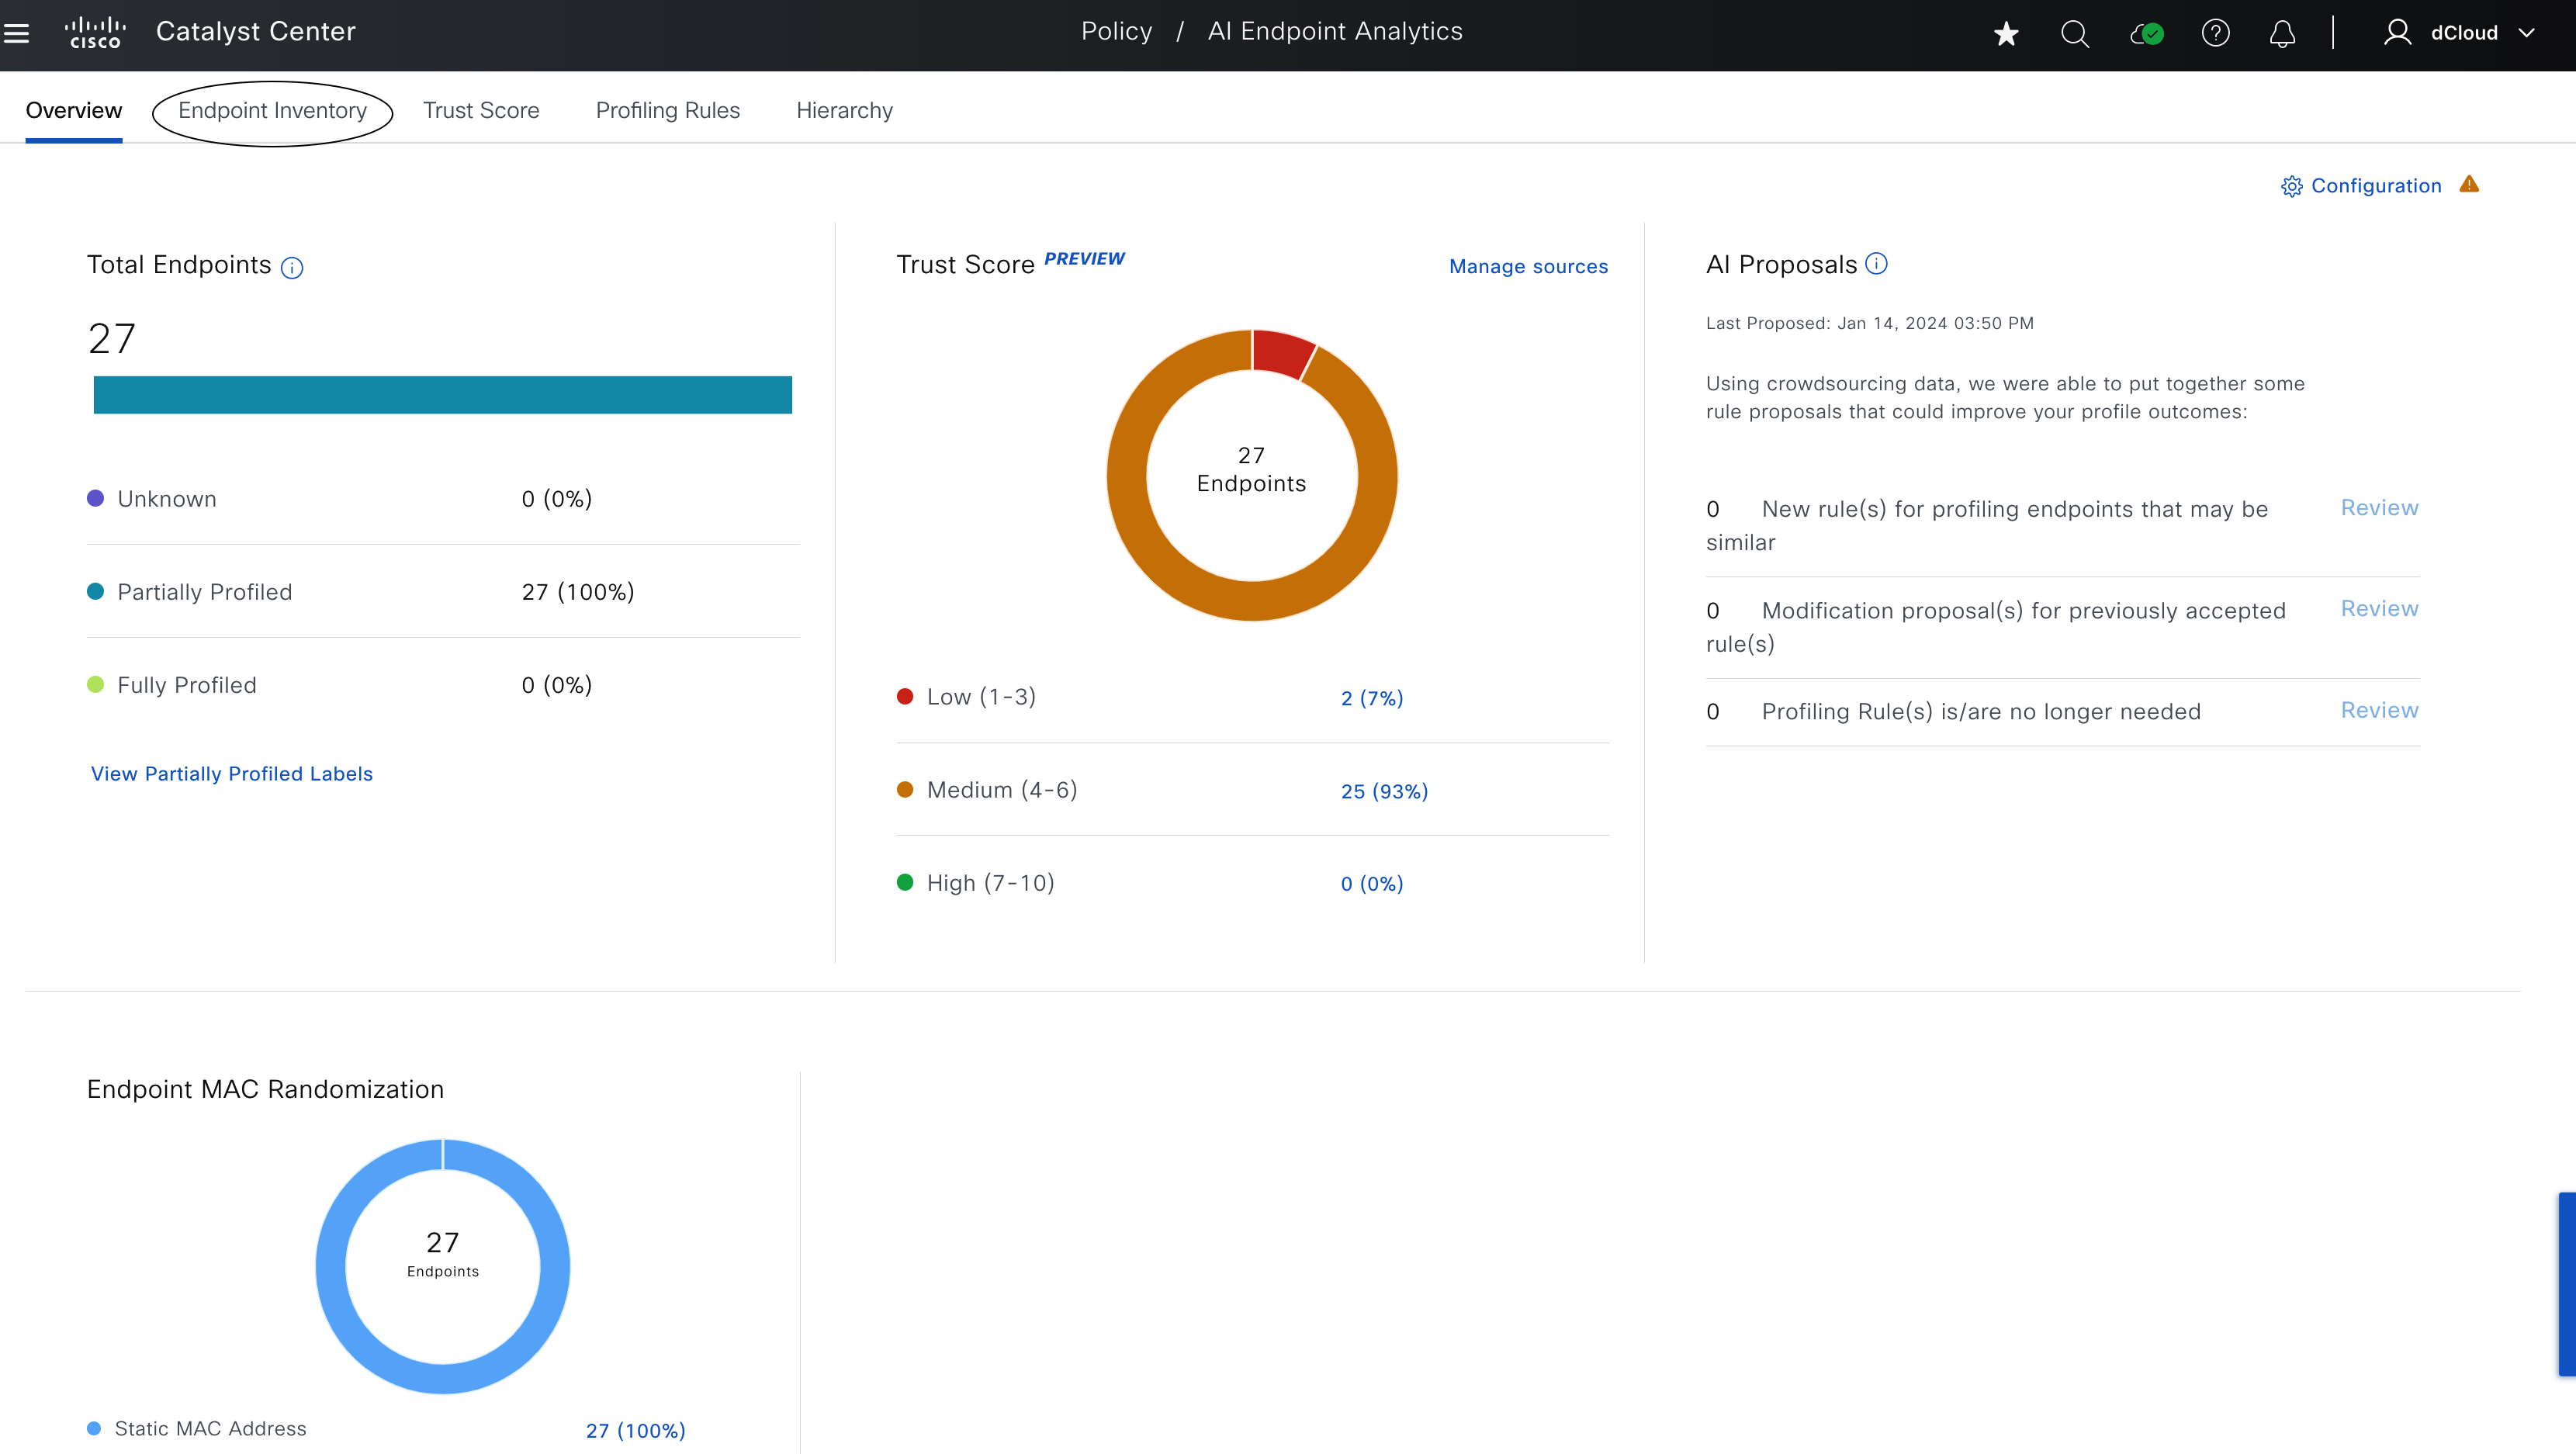Click the teal Total Endpoints progress bar
Viewport: 2576px width, 1454px height.
pyautogui.click(x=443, y=395)
